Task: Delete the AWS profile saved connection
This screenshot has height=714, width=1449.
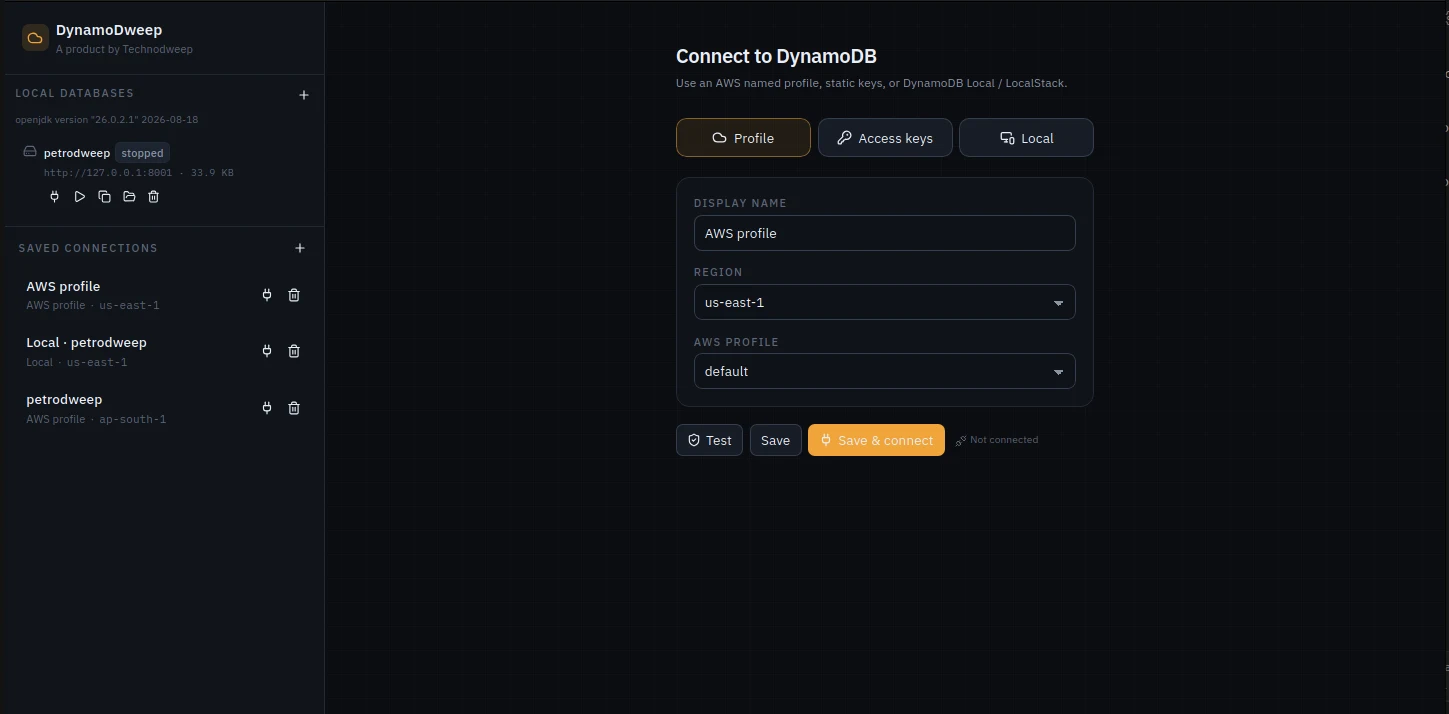Action: pos(294,295)
